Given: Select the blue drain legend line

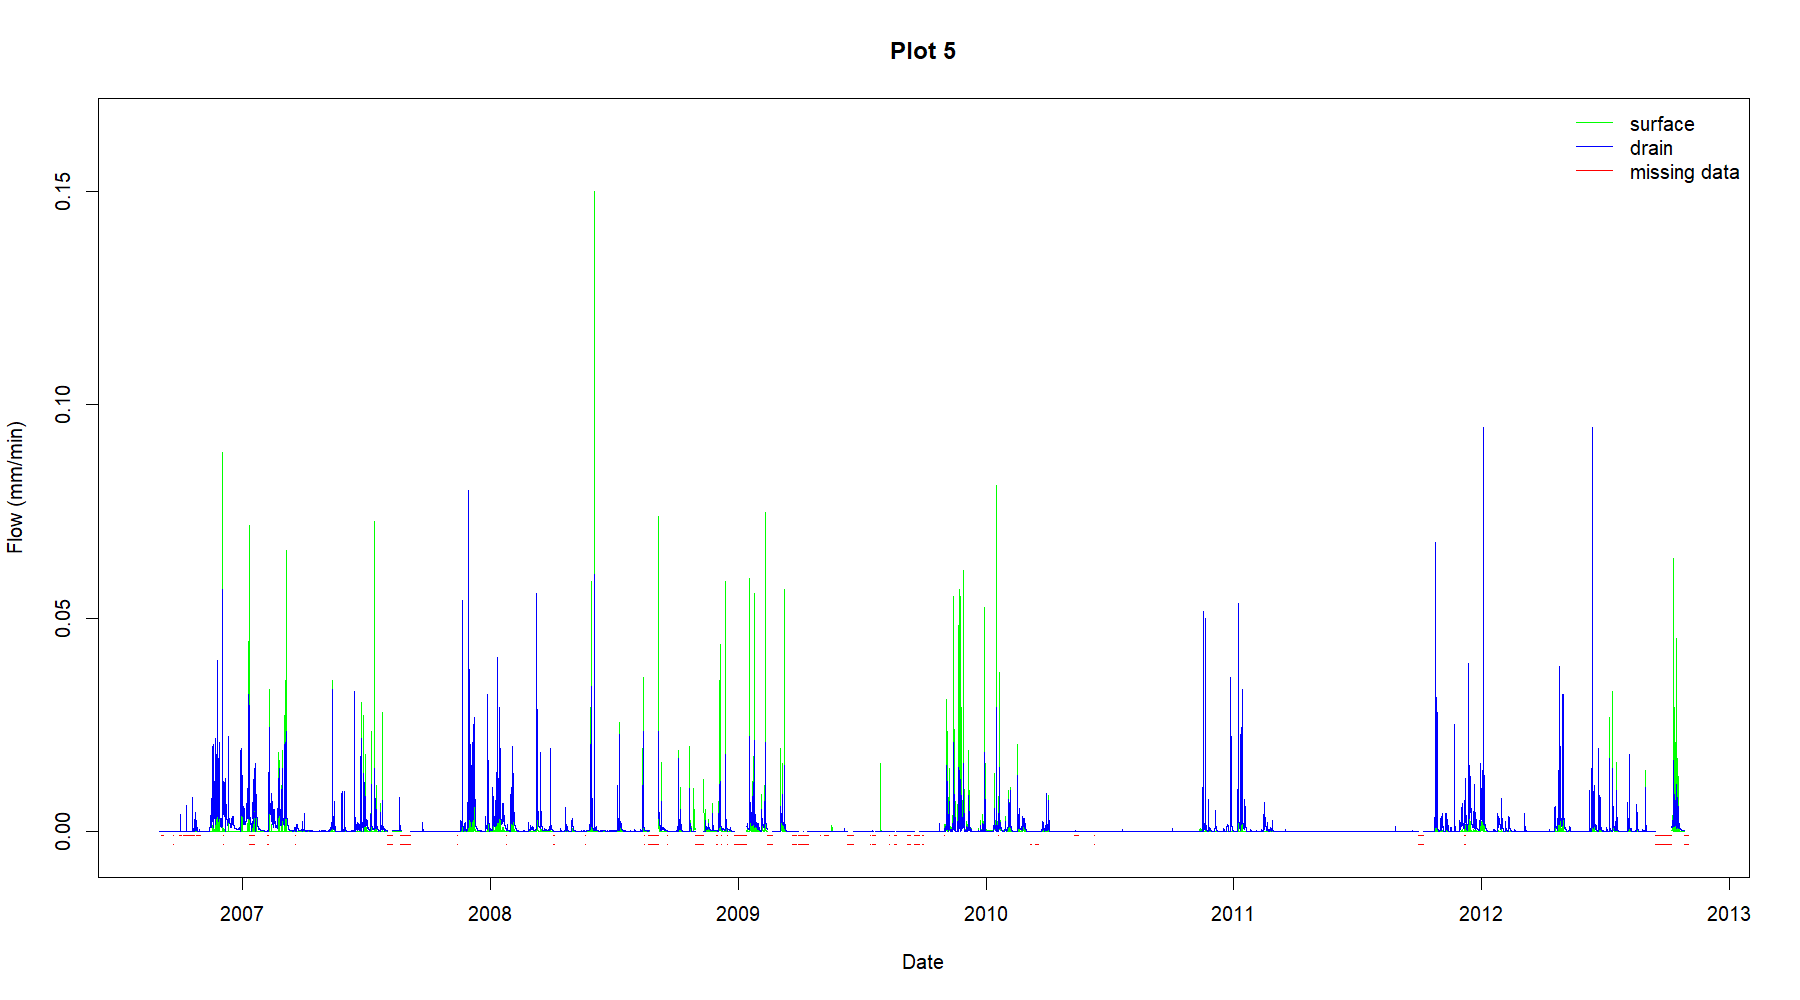Looking at the screenshot, I should pyautogui.click(x=1594, y=147).
